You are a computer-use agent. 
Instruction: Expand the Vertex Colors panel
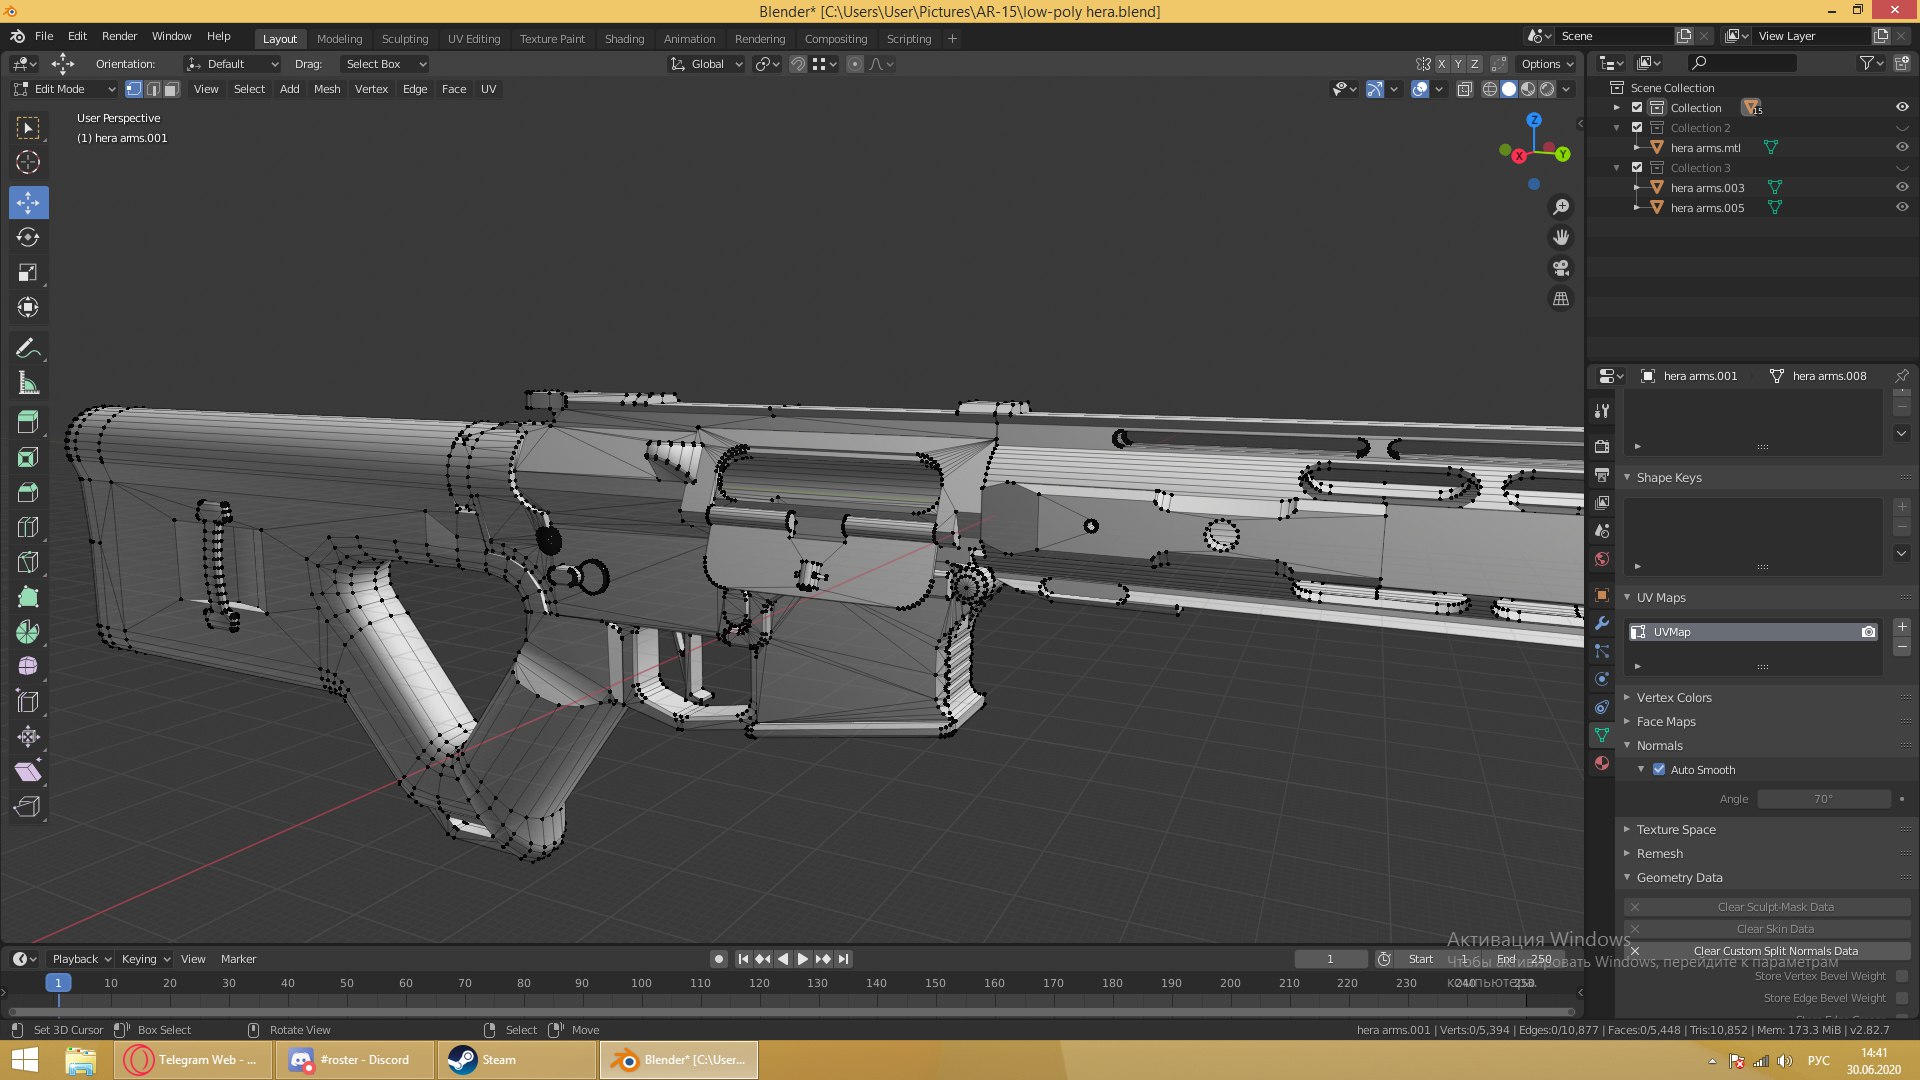(x=1673, y=698)
